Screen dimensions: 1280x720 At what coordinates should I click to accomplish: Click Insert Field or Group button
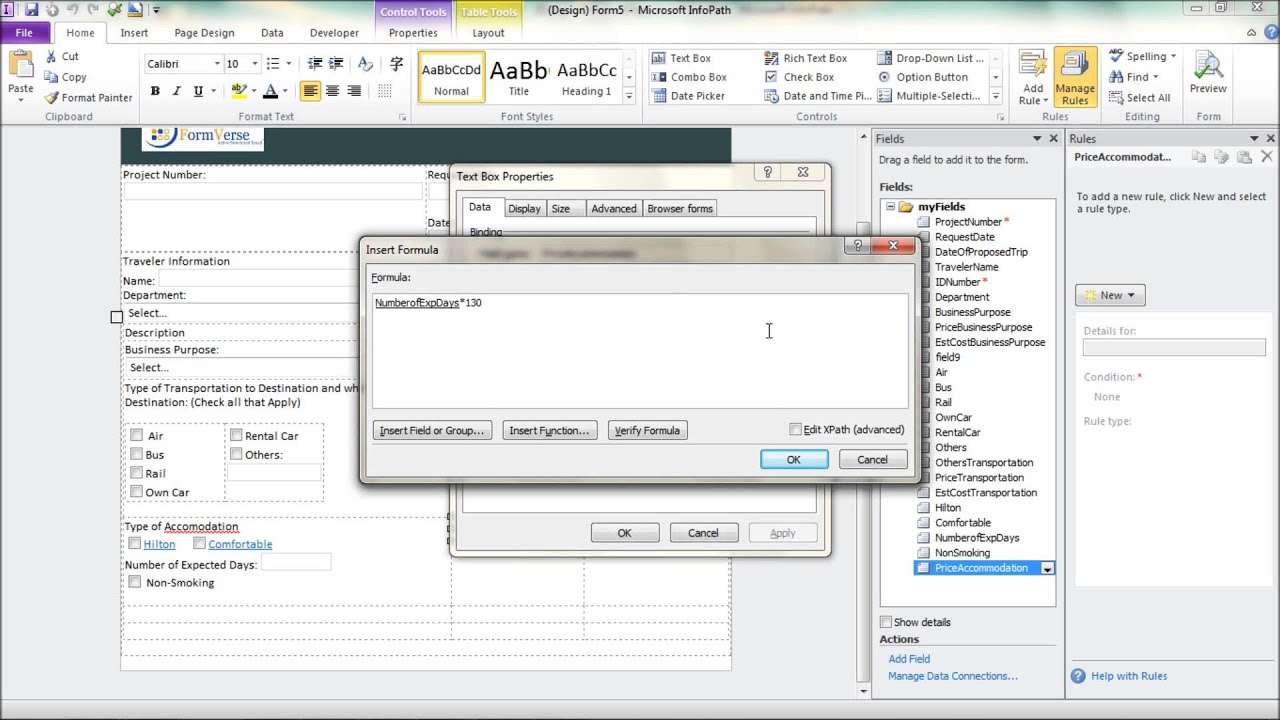432,430
